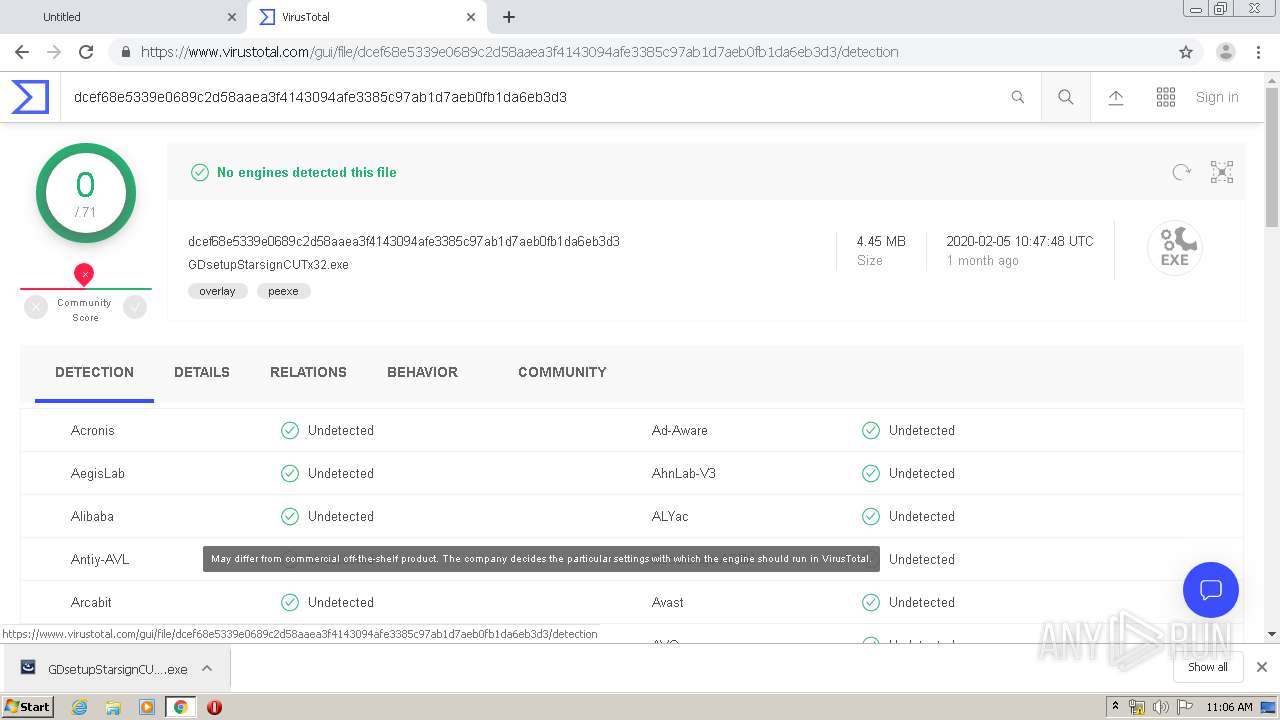1280x720 pixels.
Task: Bookmark this page with star icon
Action: (x=1186, y=52)
